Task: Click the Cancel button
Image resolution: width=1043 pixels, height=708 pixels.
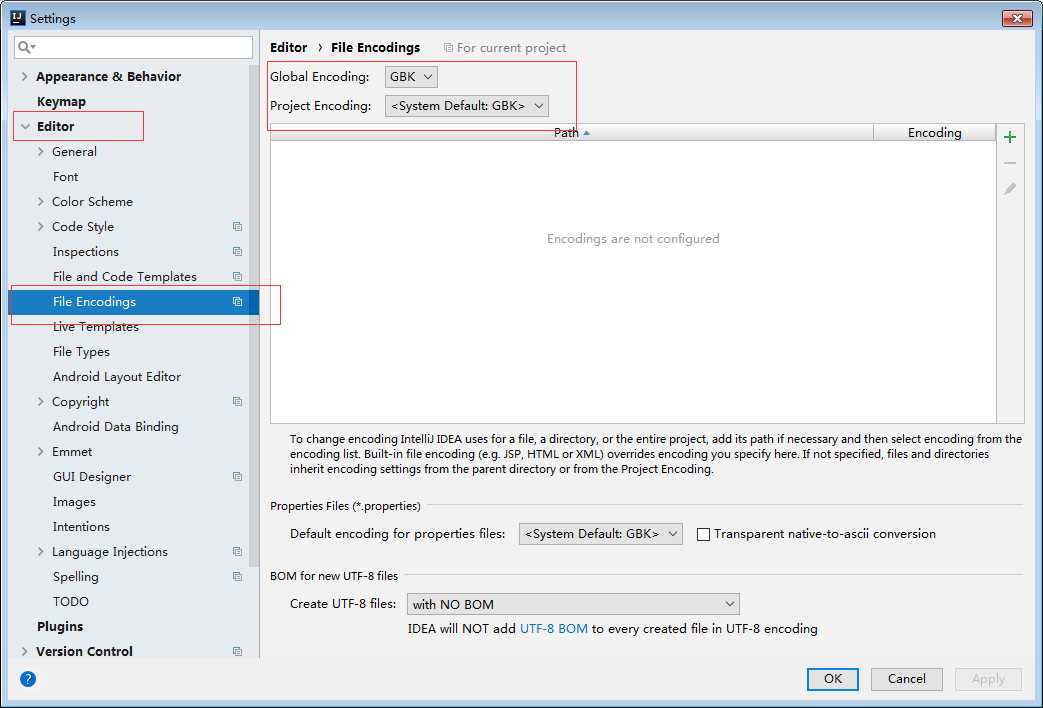Action: pyautogui.click(x=907, y=679)
